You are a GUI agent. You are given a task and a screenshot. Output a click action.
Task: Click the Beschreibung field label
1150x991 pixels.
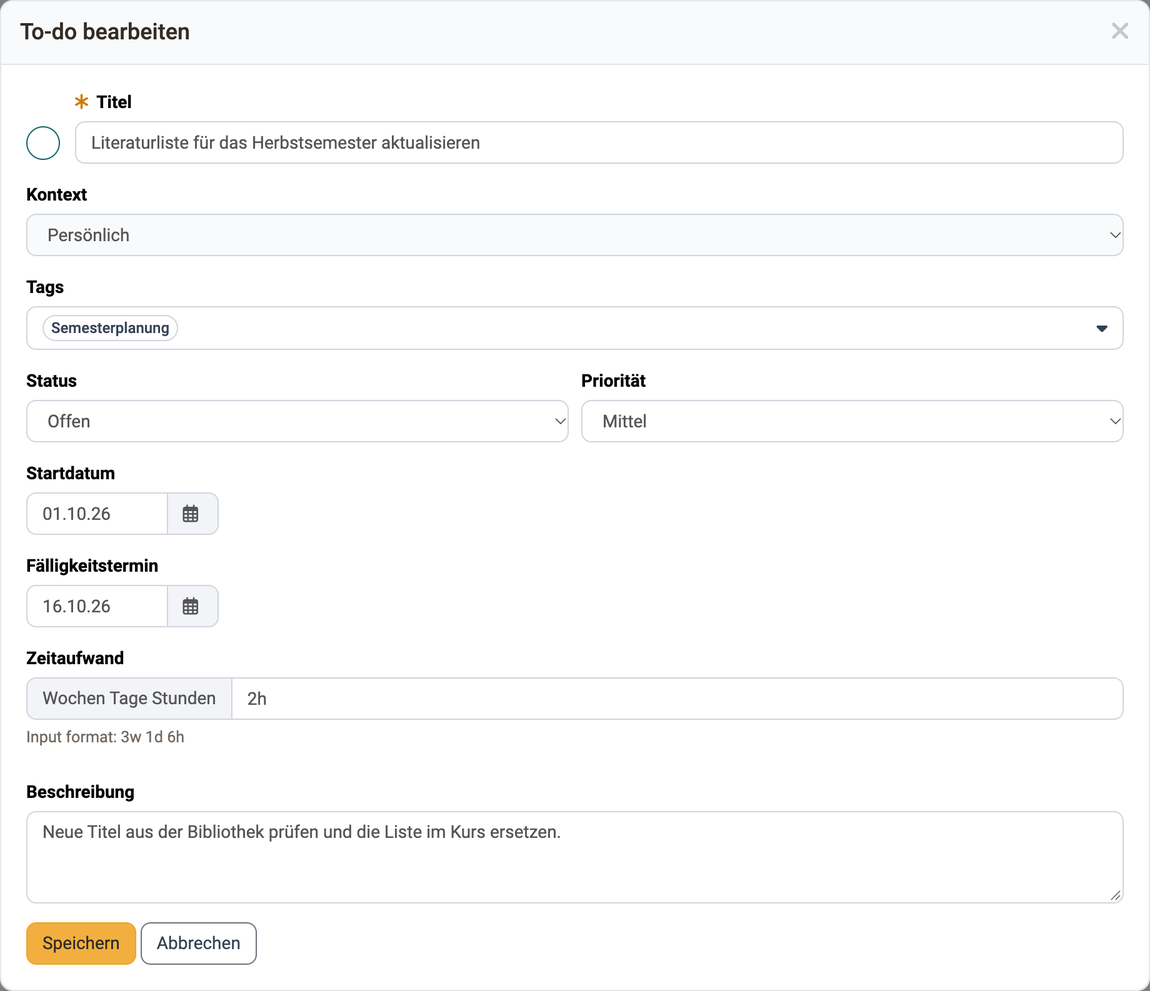[x=81, y=791]
